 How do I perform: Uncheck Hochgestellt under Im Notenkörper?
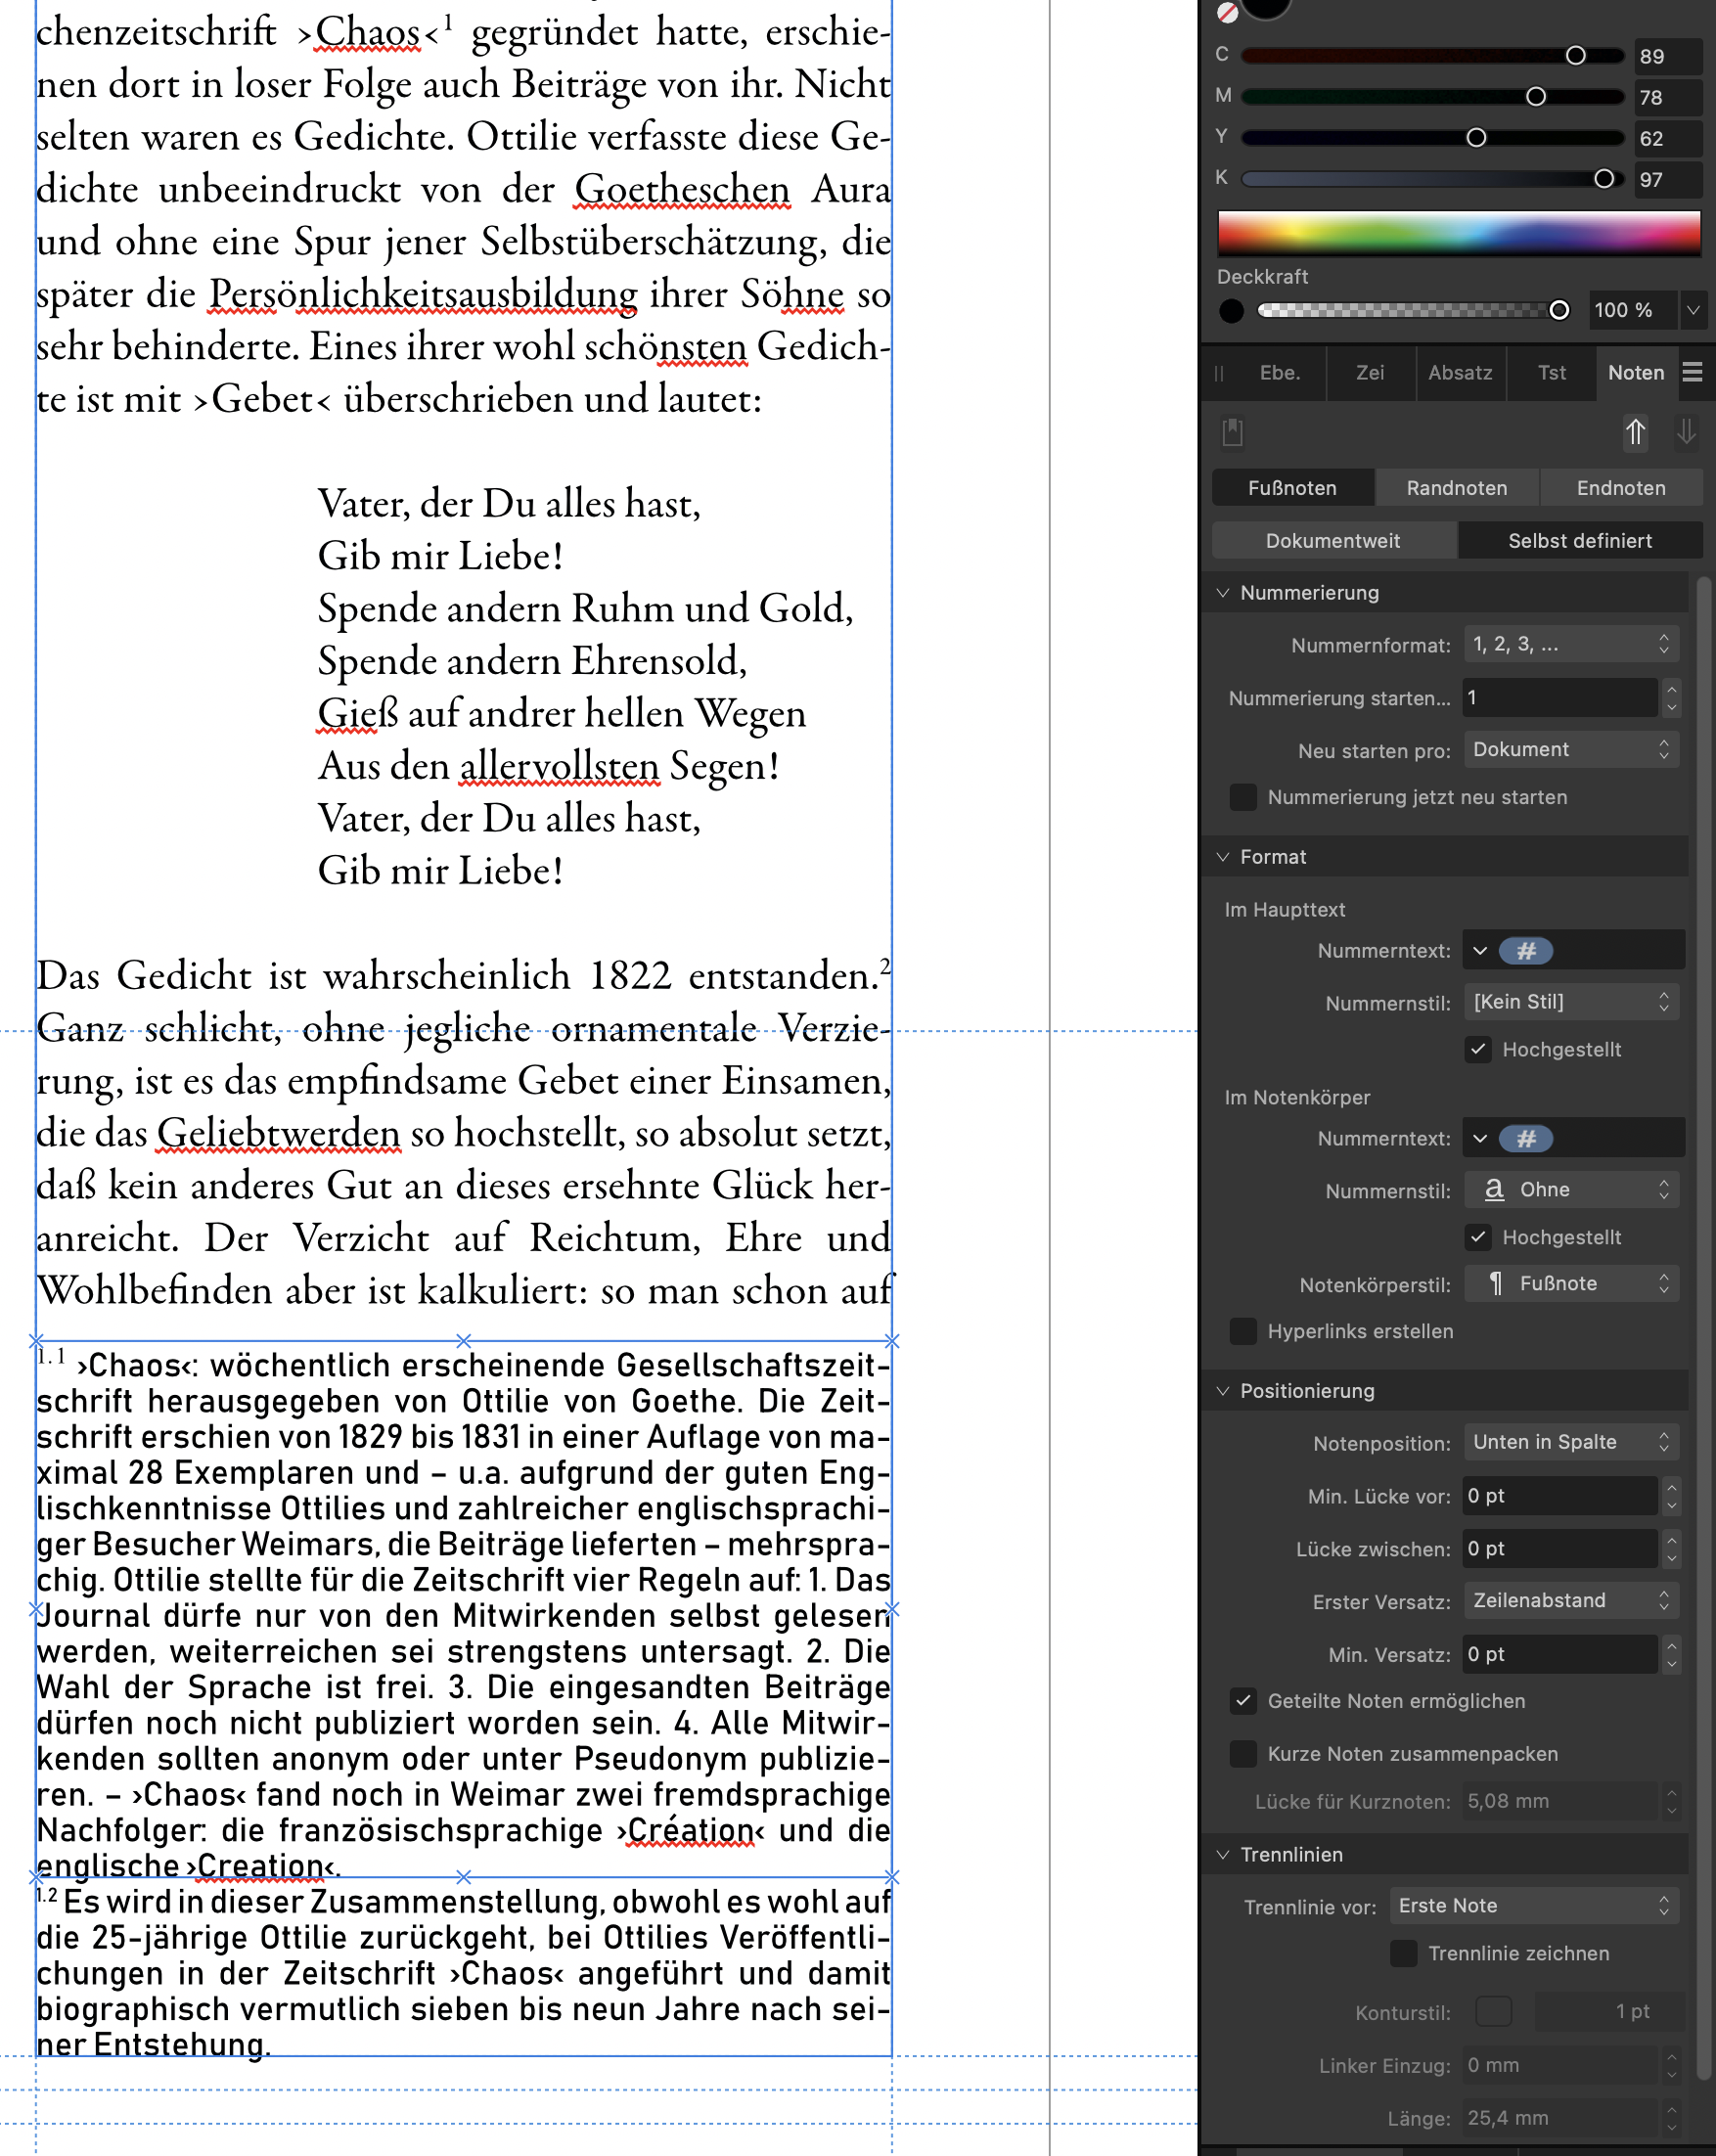[x=1478, y=1237]
